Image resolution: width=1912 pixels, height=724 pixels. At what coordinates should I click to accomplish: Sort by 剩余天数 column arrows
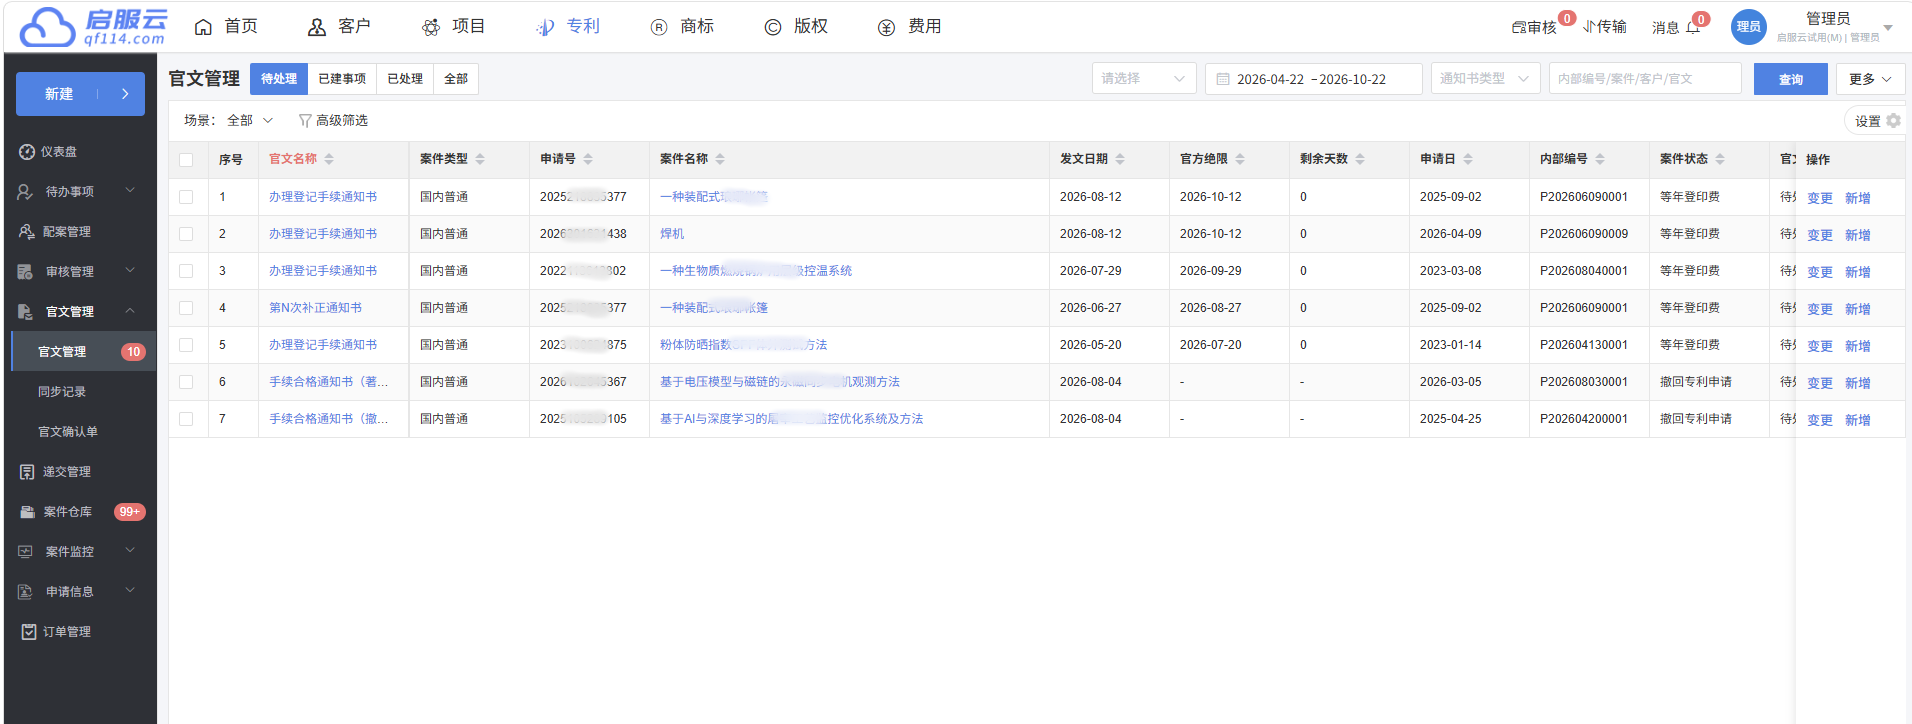(x=1360, y=159)
